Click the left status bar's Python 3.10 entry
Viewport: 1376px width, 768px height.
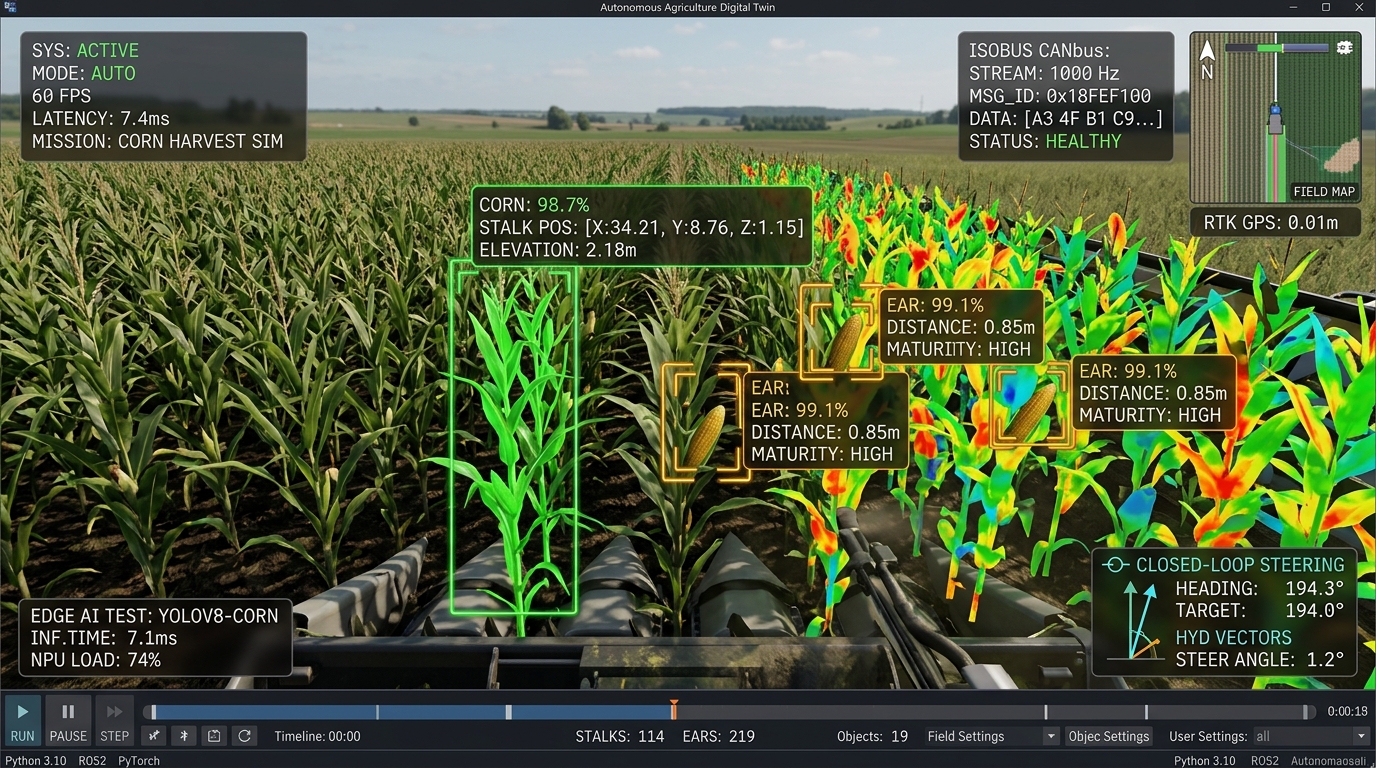(x=35, y=761)
